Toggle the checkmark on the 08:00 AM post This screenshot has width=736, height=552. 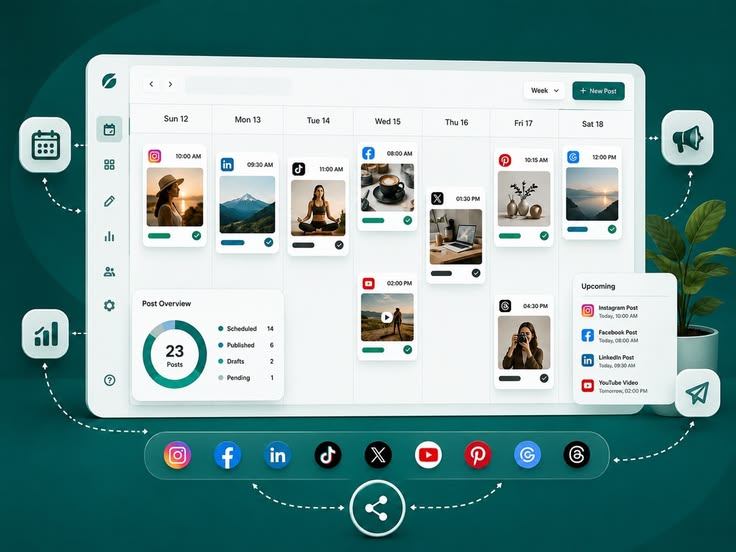pos(408,220)
